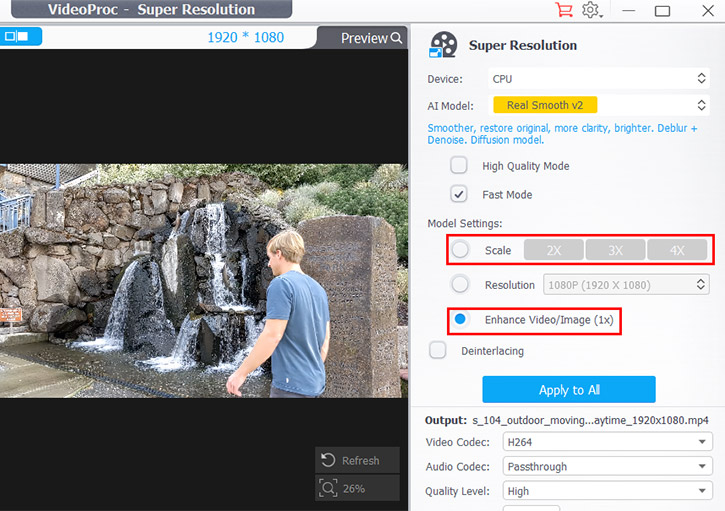This screenshot has width=725, height=511.
Task: Maximize the VideoProc window
Action: (662, 10)
